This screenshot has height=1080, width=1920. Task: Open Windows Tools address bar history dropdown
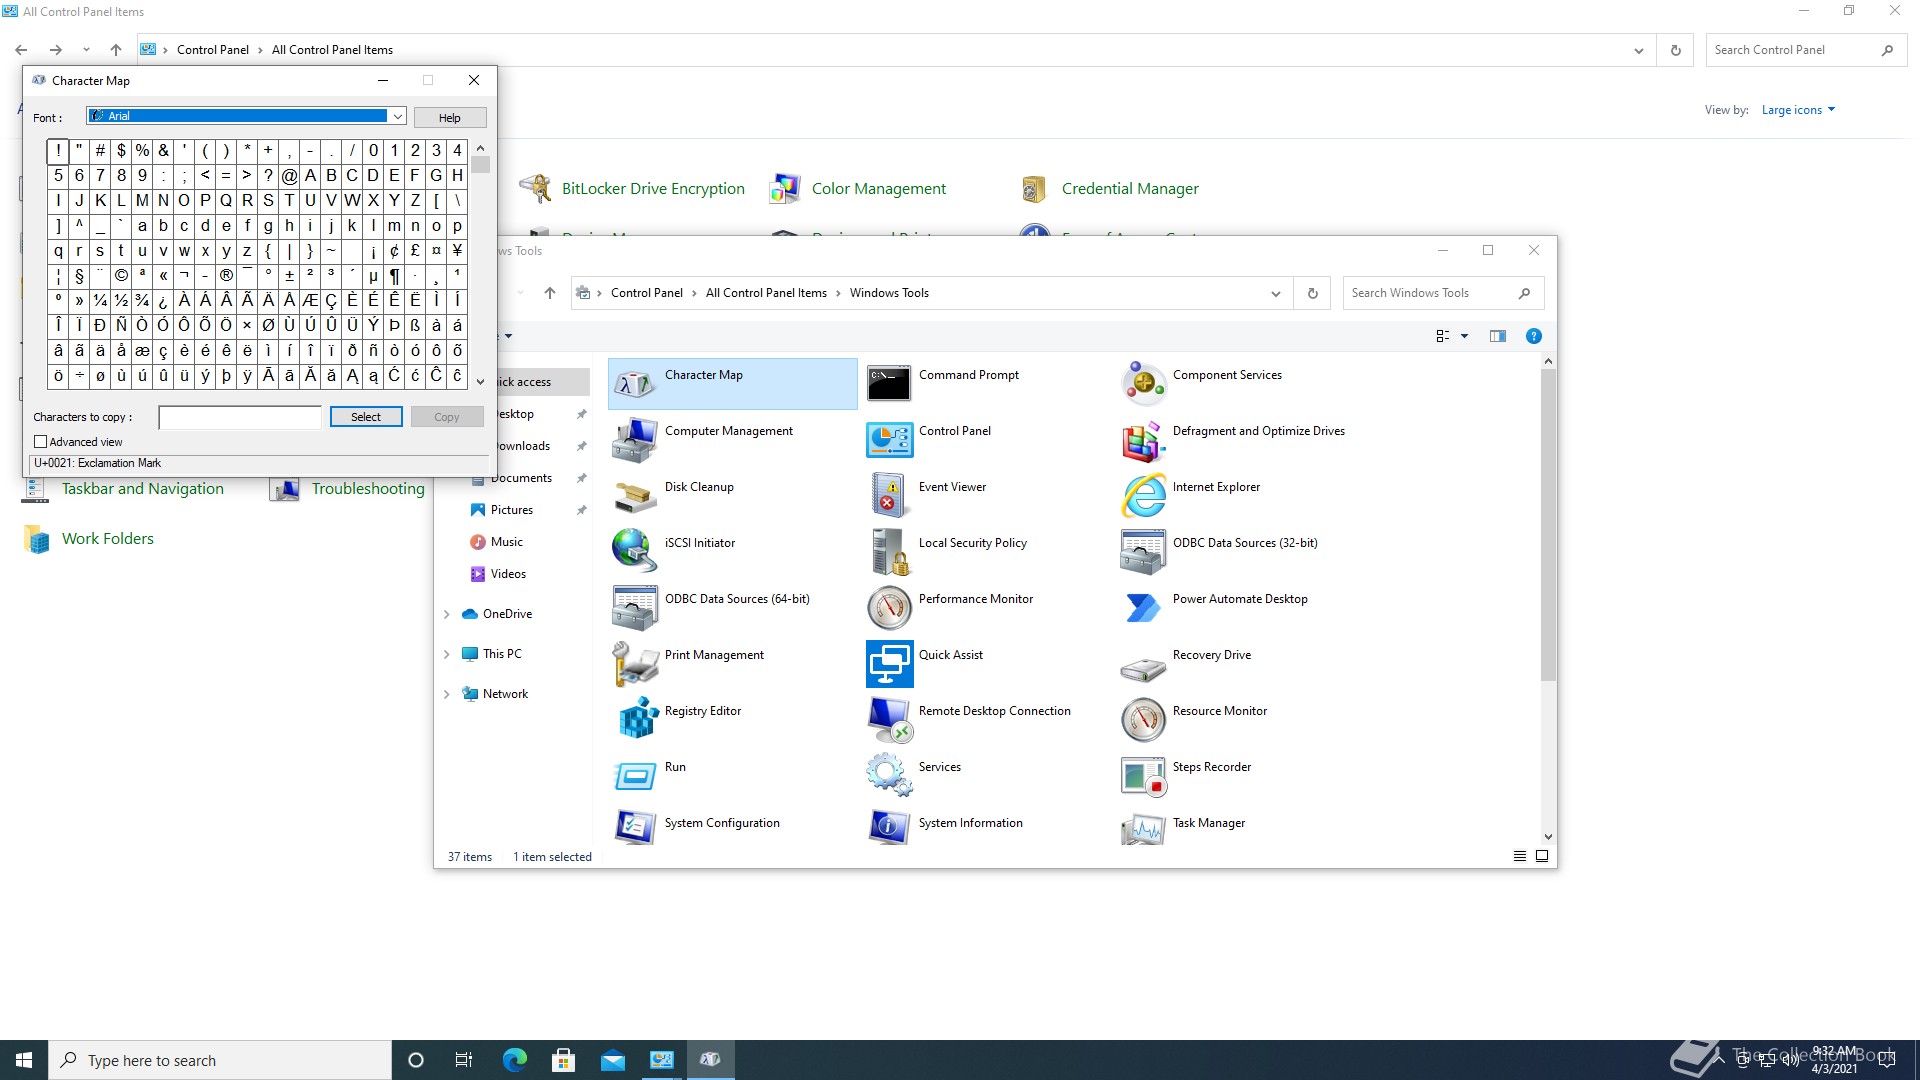[x=1276, y=293]
